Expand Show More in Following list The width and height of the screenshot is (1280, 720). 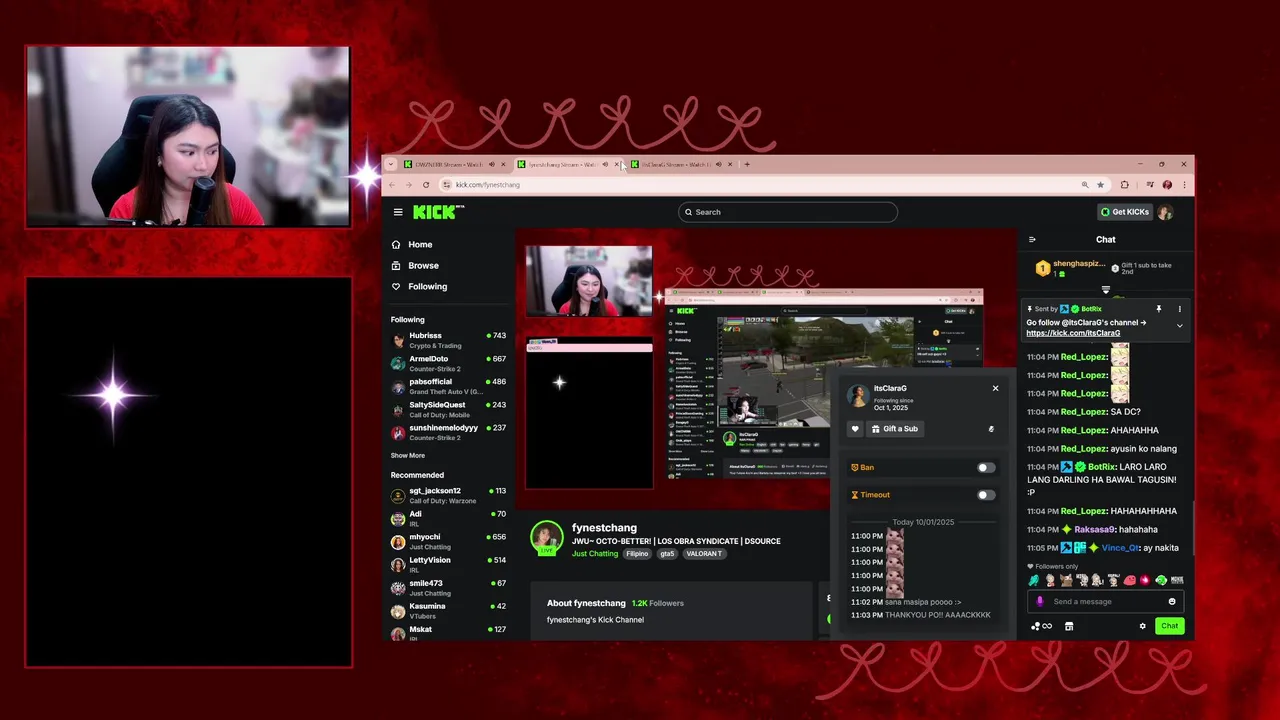(408, 455)
